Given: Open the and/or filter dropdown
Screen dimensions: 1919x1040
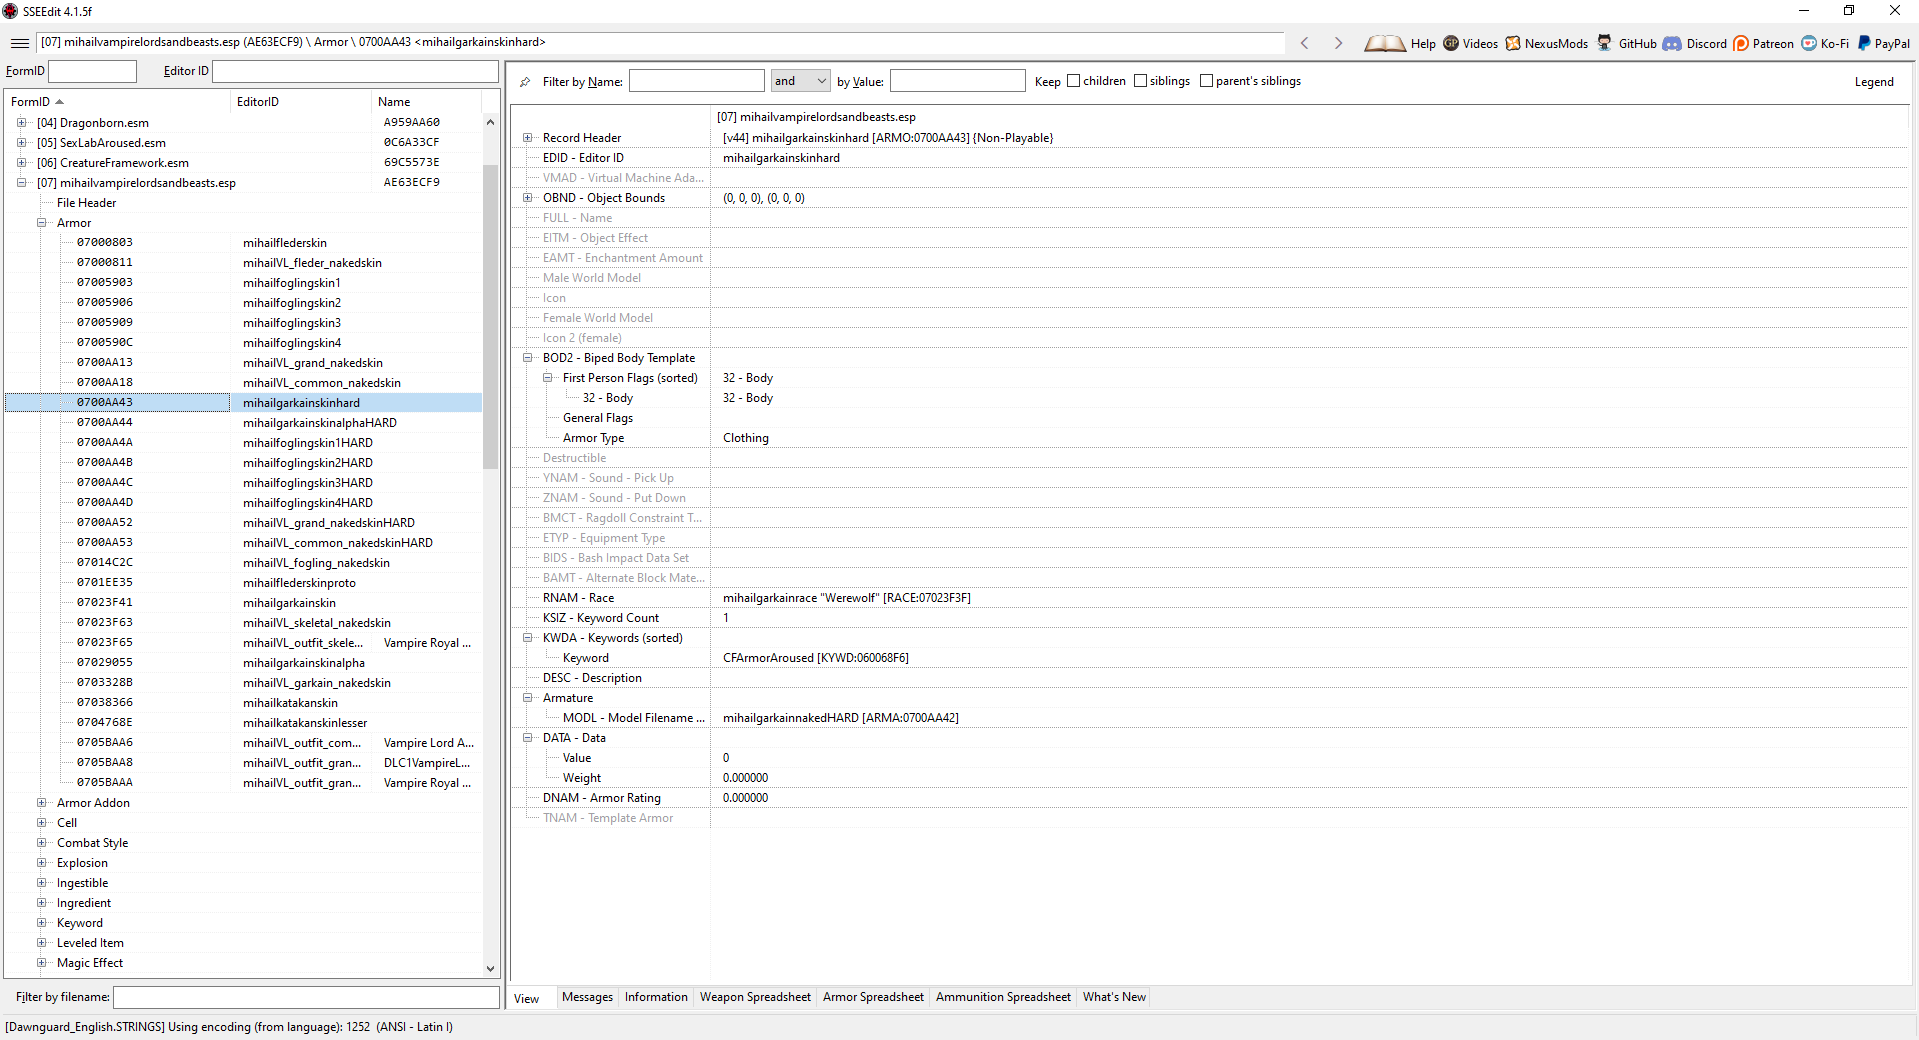Looking at the screenshot, I should [800, 81].
